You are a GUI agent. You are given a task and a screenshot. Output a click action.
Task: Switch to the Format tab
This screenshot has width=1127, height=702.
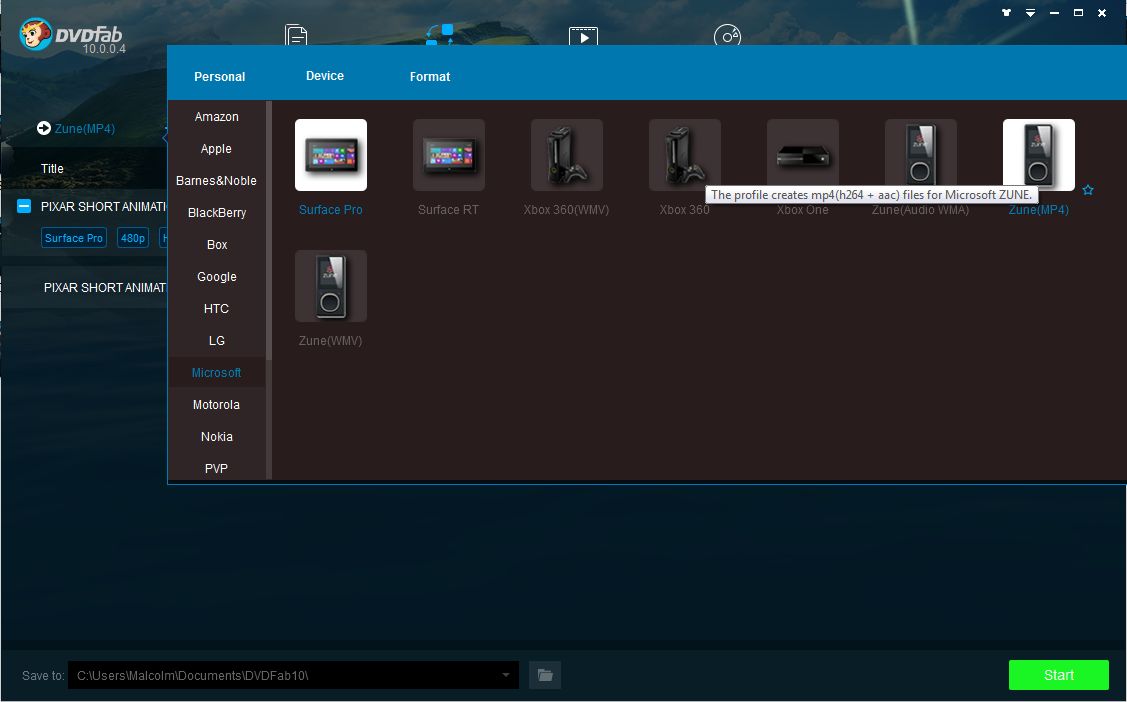click(430, 76)
